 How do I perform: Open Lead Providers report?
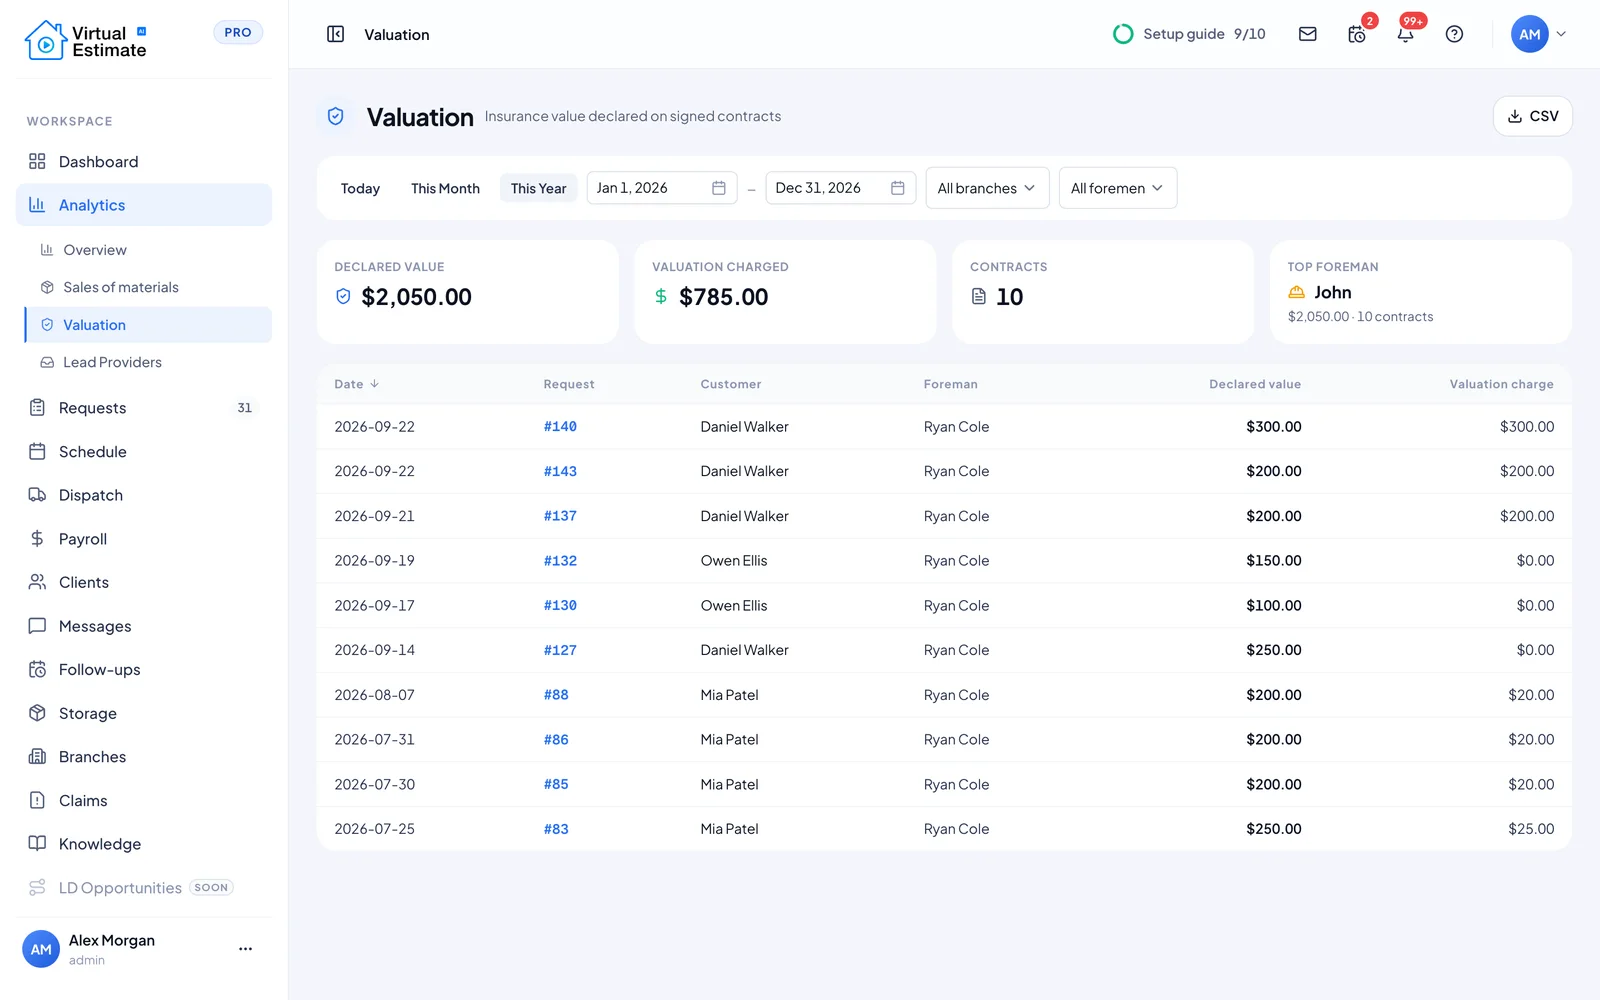[148, 362]
